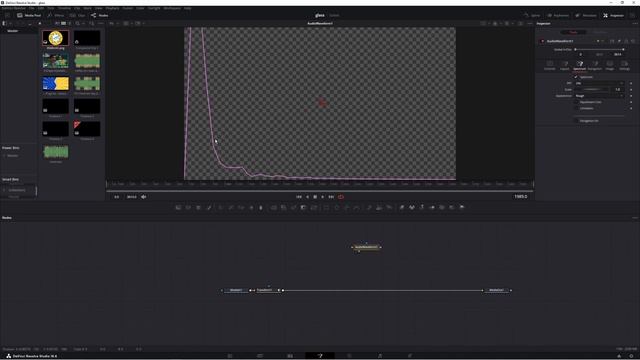Click the viewer time ruler scrub bar
Viewport: 640px width, 360px height.
click(x=320, y=184)
